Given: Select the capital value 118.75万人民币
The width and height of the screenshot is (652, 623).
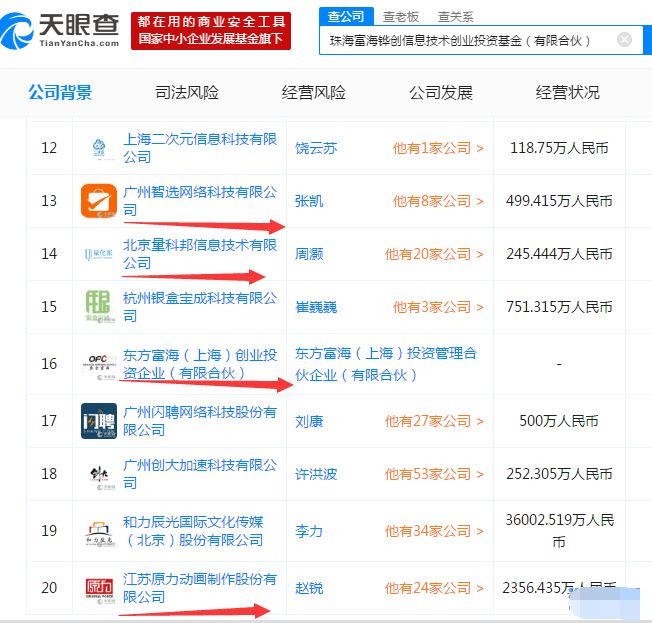Looking at the screenshot, I should (559, 148).
